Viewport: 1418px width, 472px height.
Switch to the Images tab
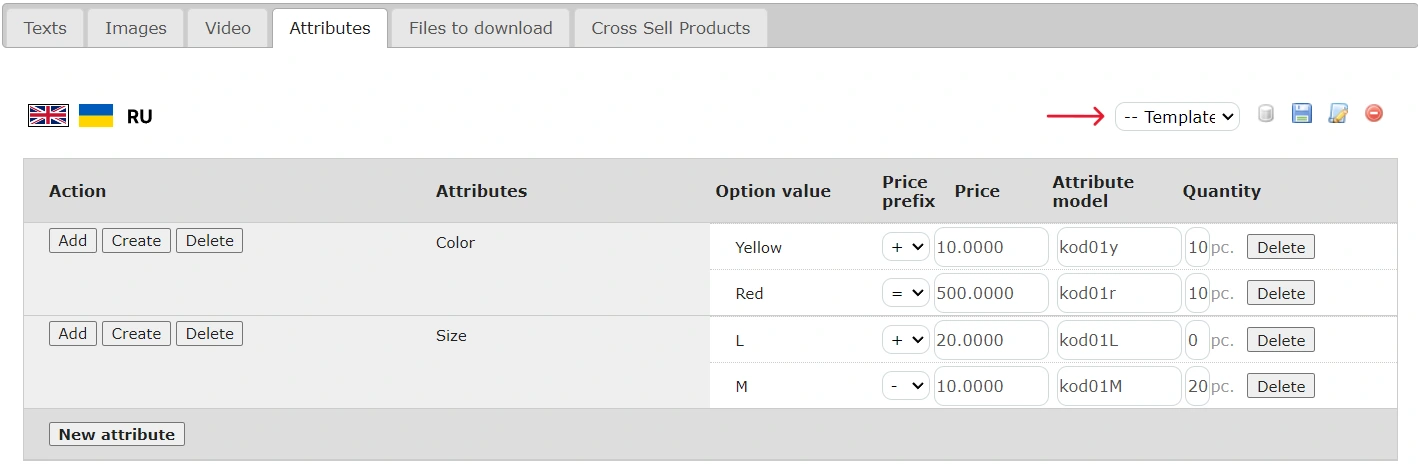pos(136,28)
